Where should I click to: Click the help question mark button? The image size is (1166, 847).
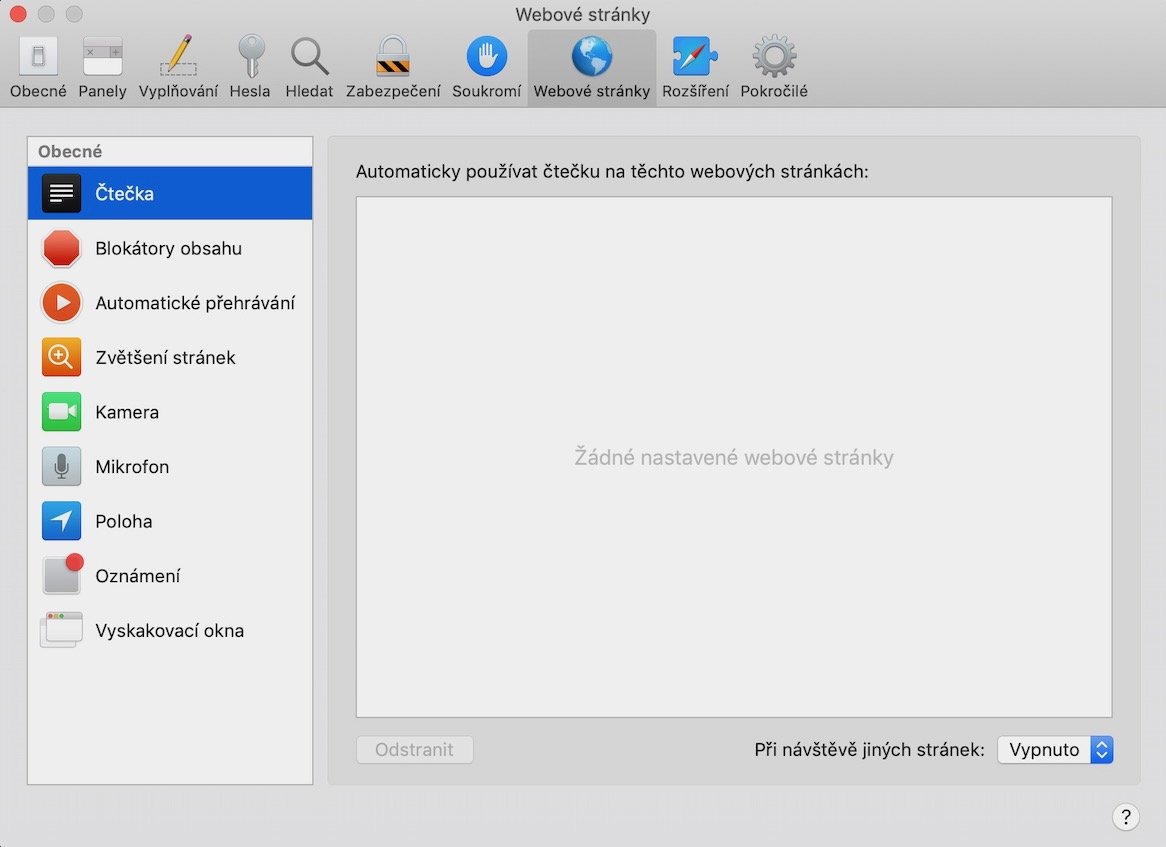(x=1125, y=816)
